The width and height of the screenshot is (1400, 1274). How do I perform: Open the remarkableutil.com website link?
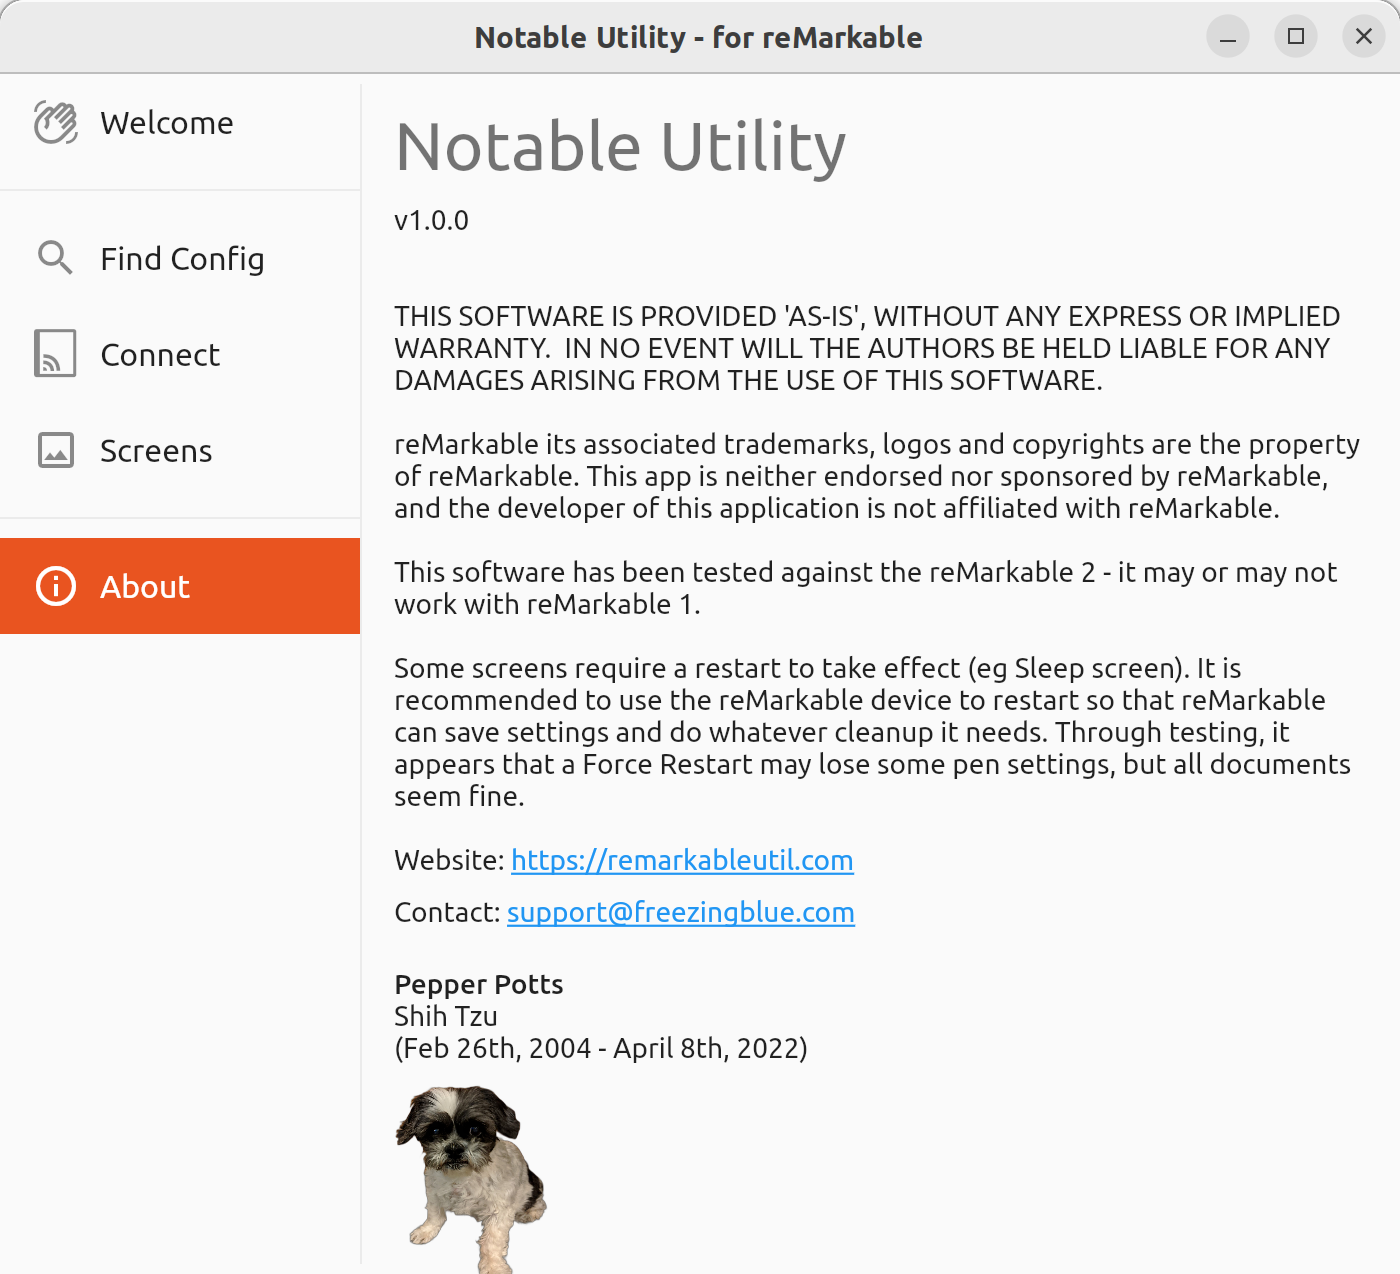coord(682,860)
